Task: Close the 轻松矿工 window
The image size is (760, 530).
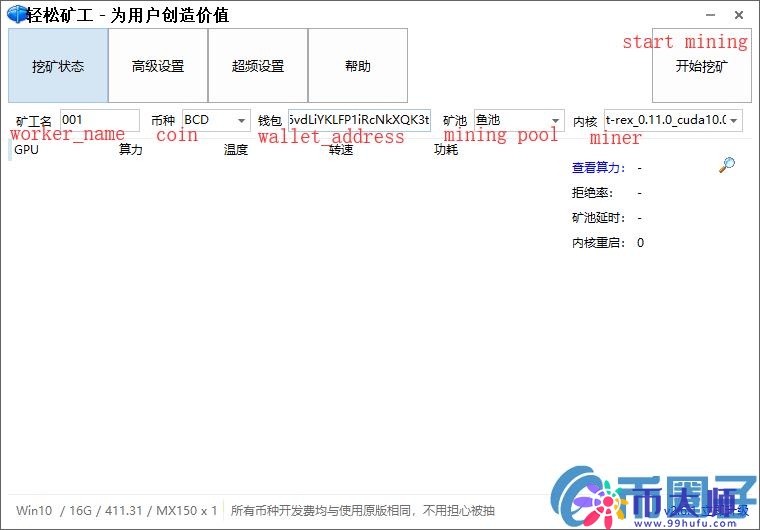Action: coord(739,15)
